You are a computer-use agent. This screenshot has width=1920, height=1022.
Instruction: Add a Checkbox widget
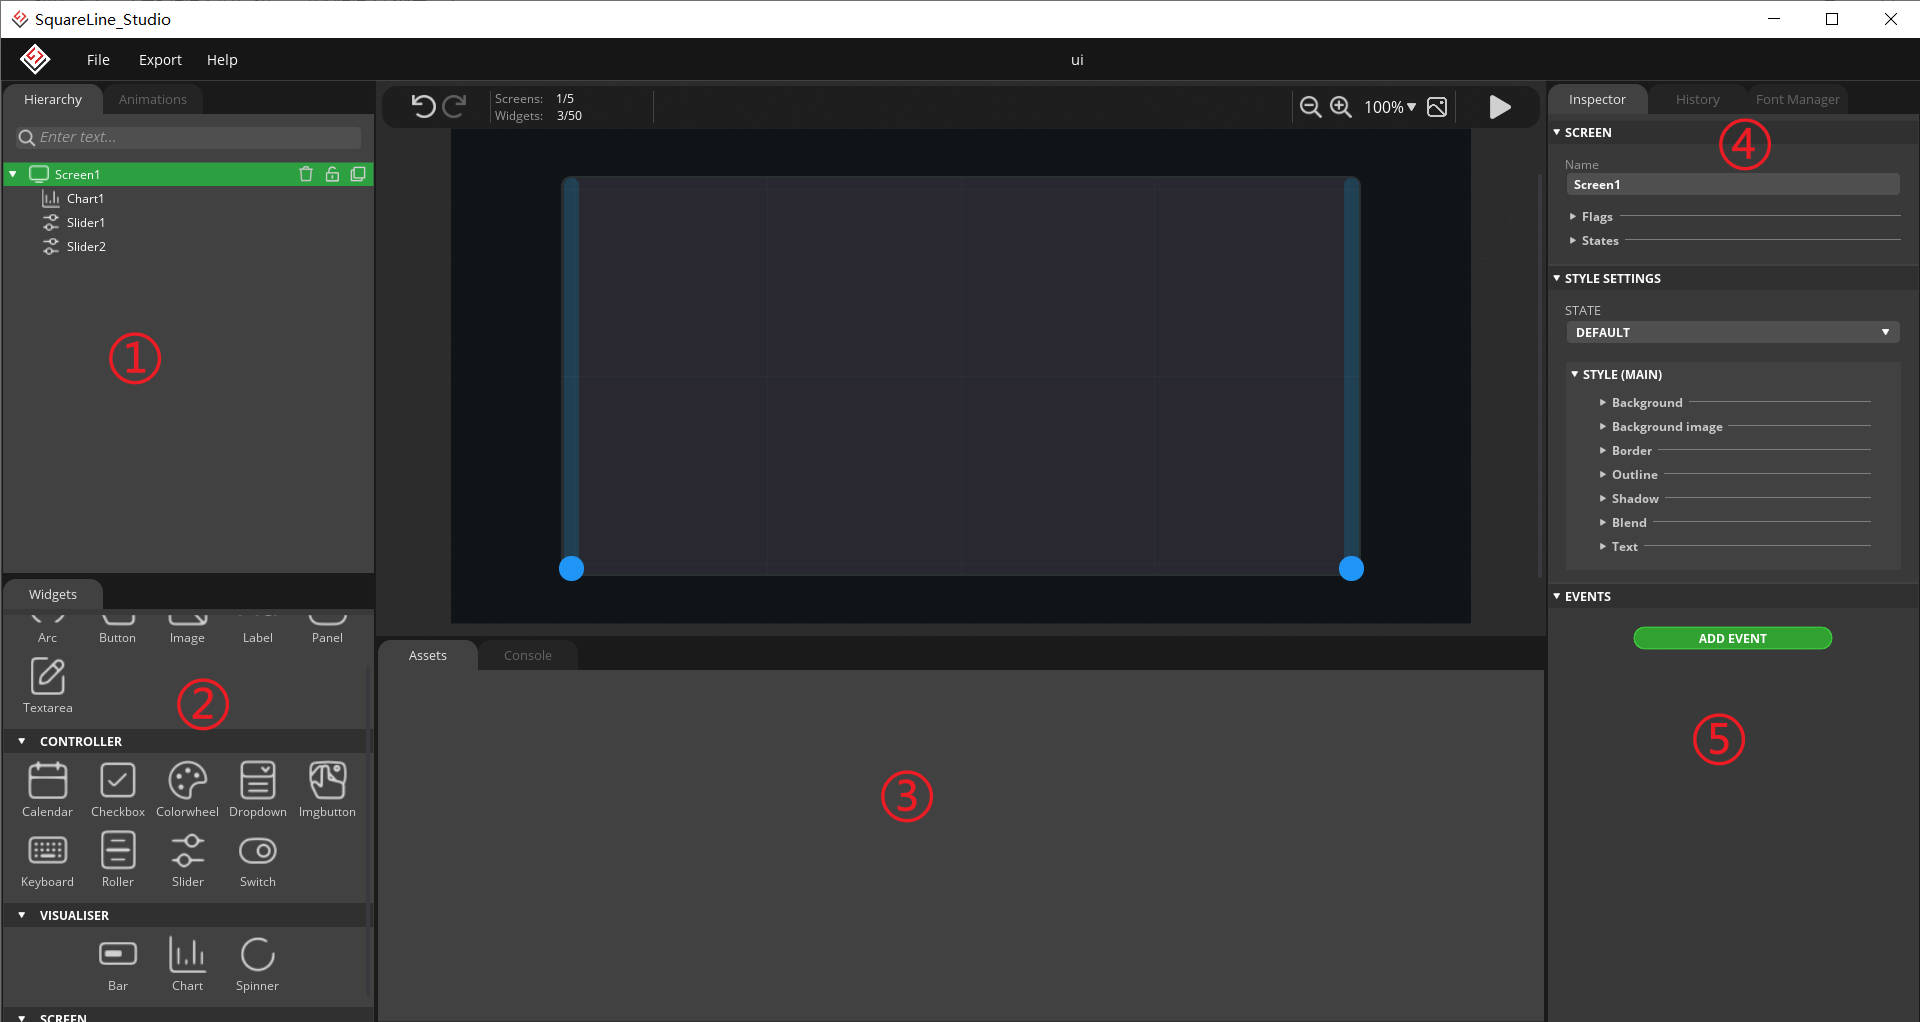(x=118, y=790)
